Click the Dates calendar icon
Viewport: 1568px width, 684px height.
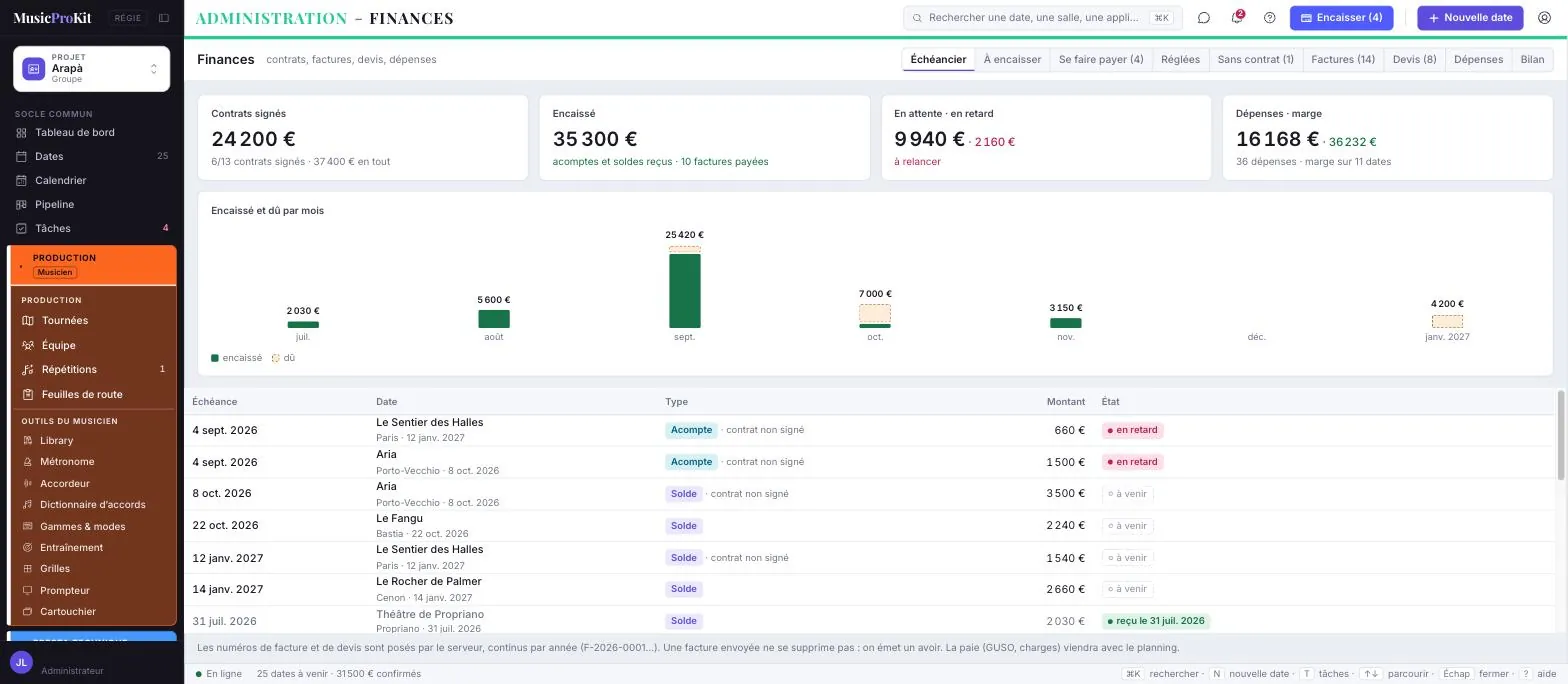pos(22,157)
